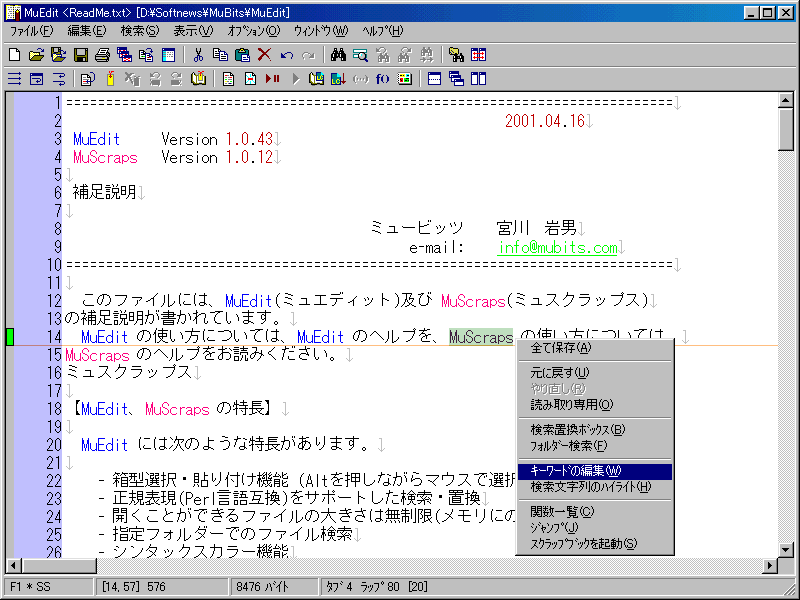Click the three-lines-with-arrows wrap icon

pyautogui.click(x=15, y=79)
